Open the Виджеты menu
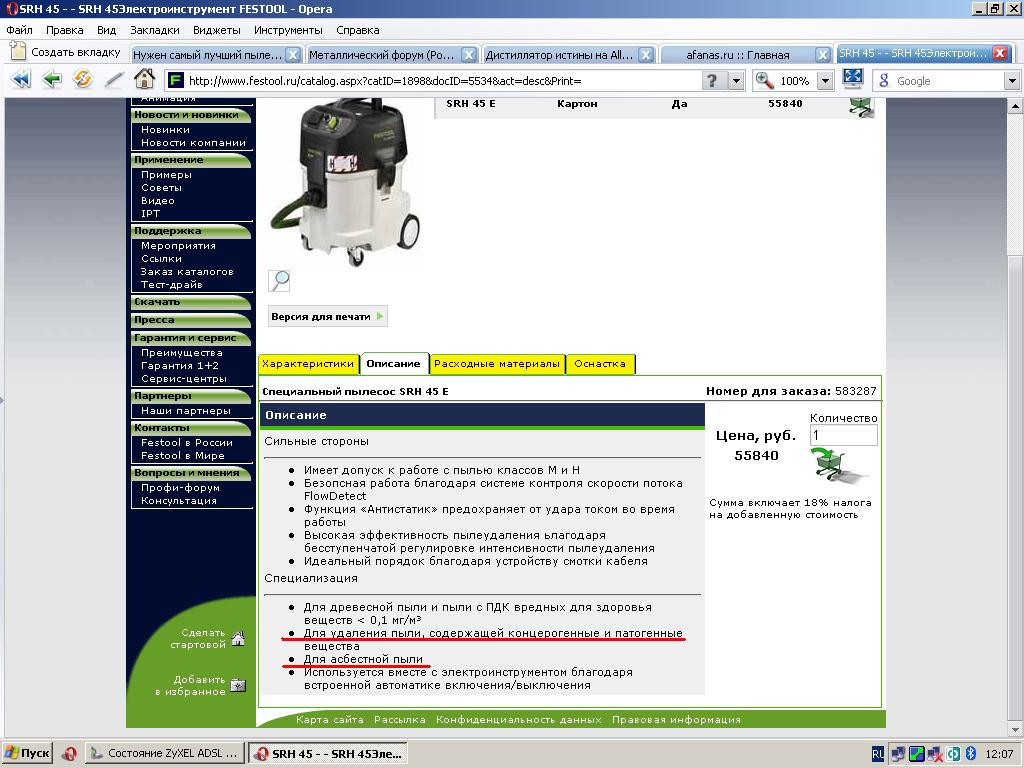1024x768 pixels. coord(217,30)
